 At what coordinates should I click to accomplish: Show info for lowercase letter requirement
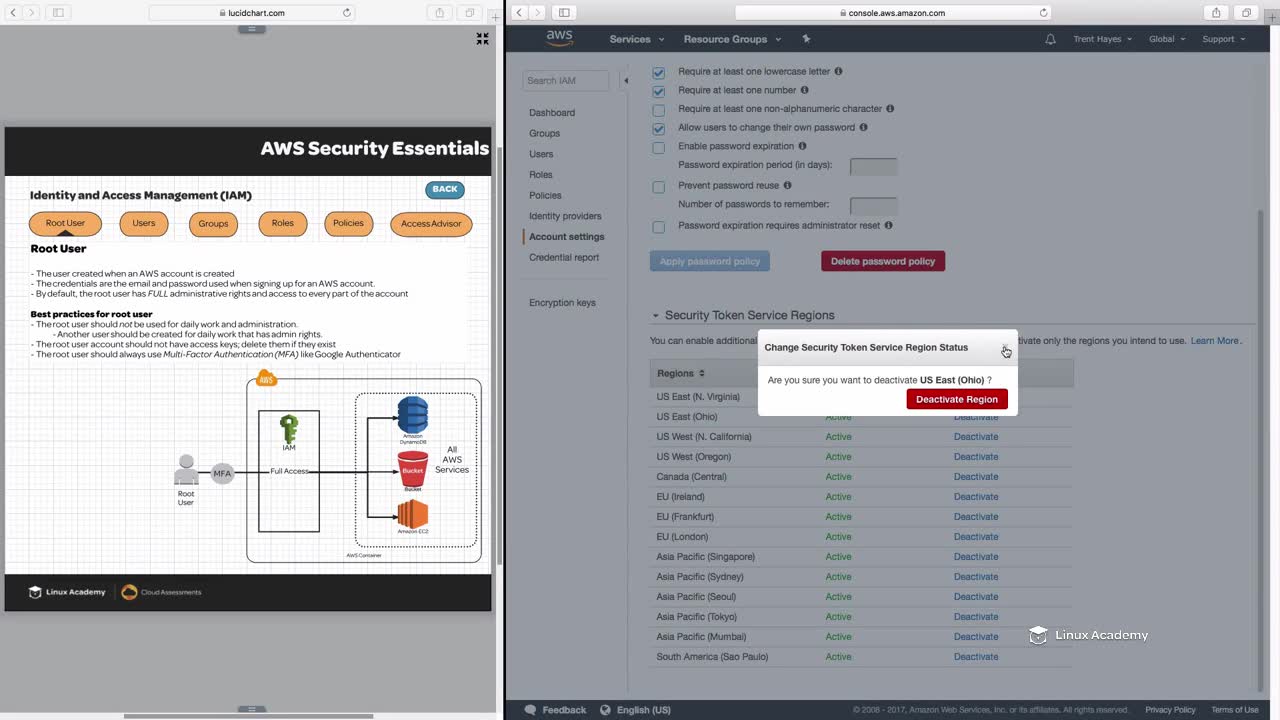pos(838,71)
